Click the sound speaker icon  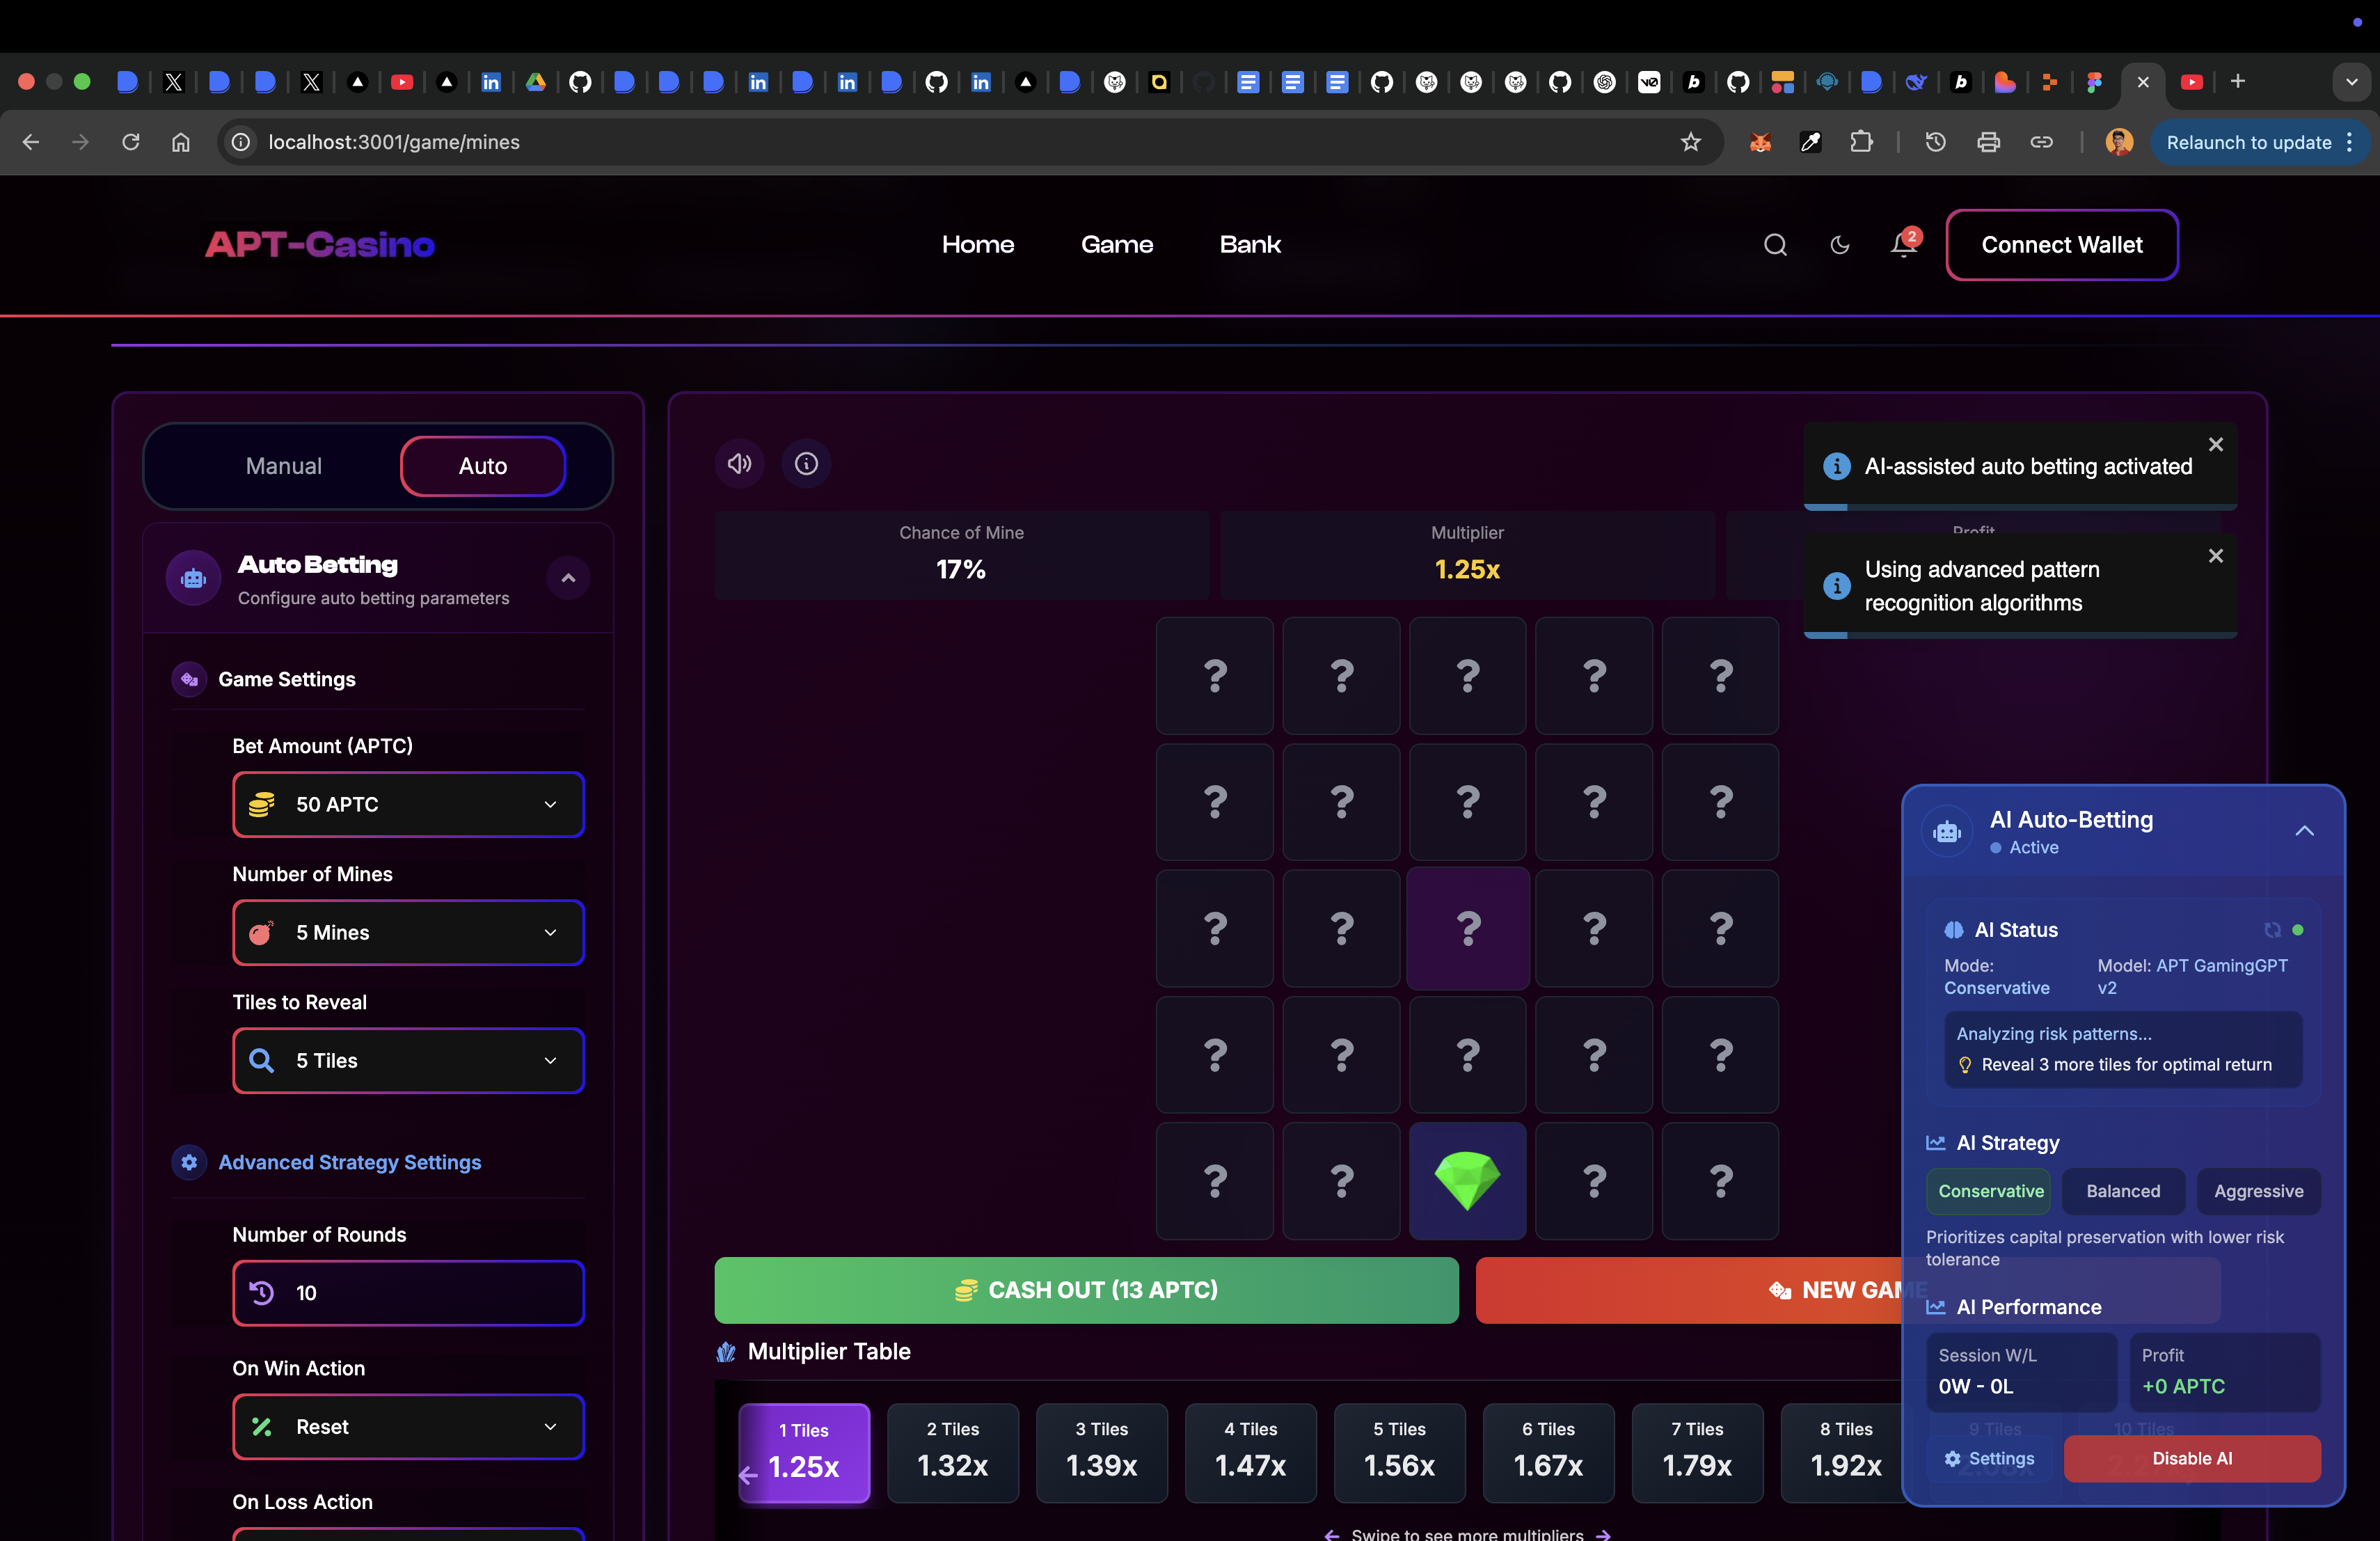739,464
